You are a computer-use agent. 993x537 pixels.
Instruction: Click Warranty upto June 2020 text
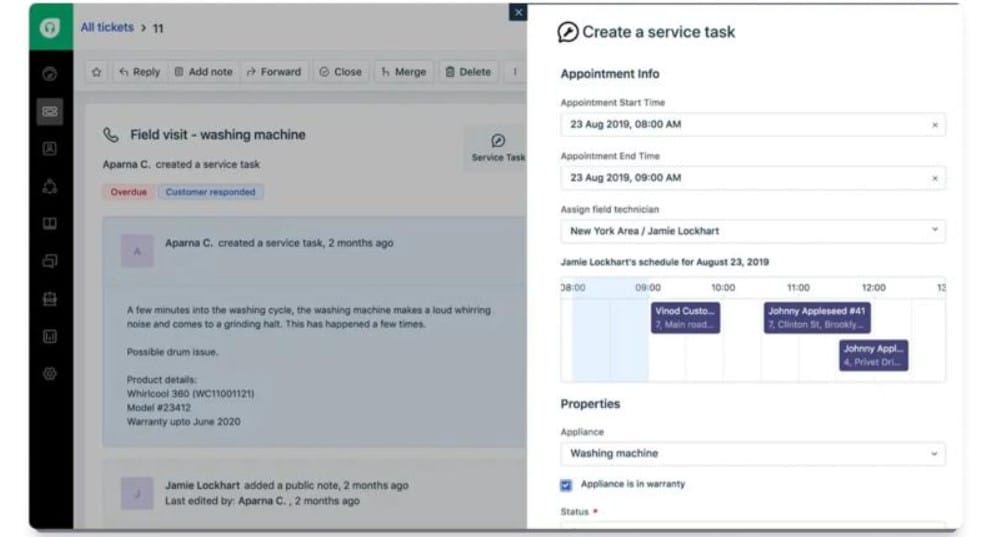184,422
